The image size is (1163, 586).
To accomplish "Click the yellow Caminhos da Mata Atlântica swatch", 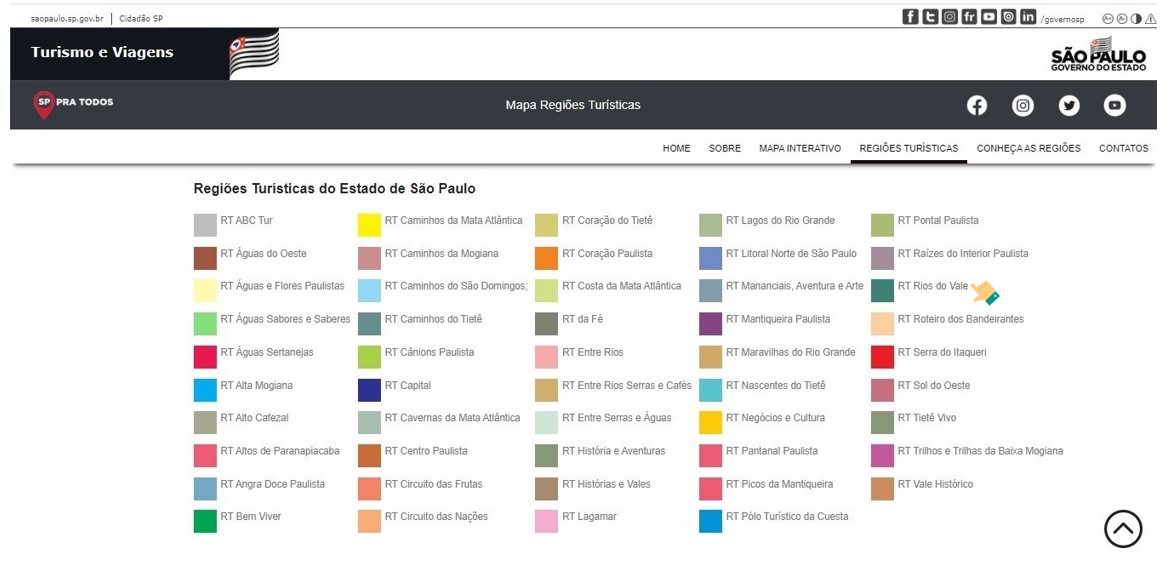I will pos(369,225).
